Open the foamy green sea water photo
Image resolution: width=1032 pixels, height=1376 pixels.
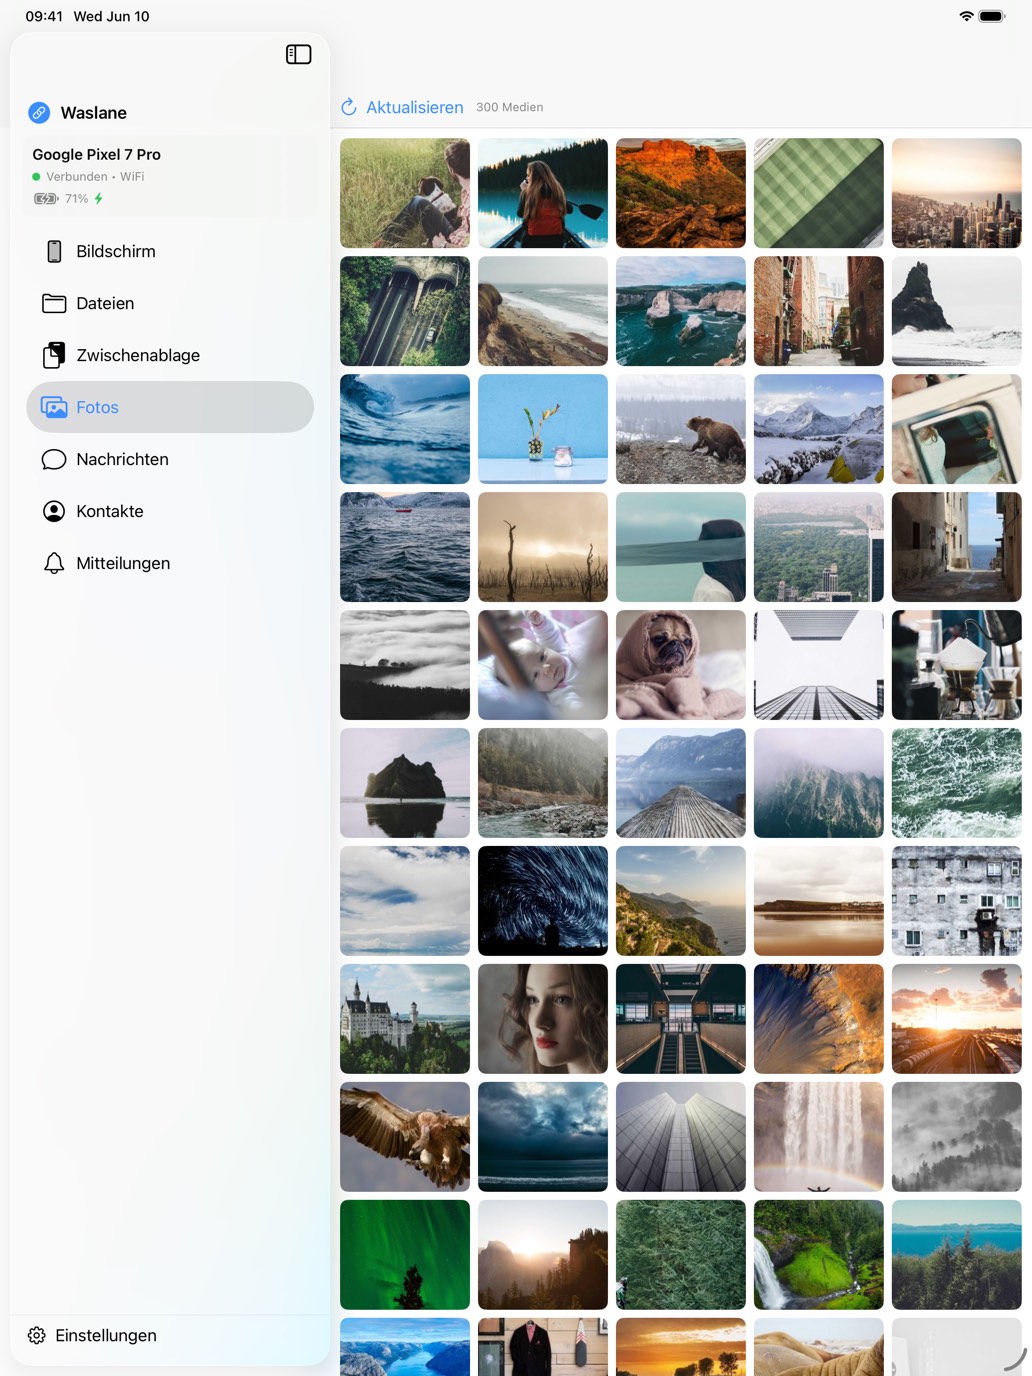(957, 783)
